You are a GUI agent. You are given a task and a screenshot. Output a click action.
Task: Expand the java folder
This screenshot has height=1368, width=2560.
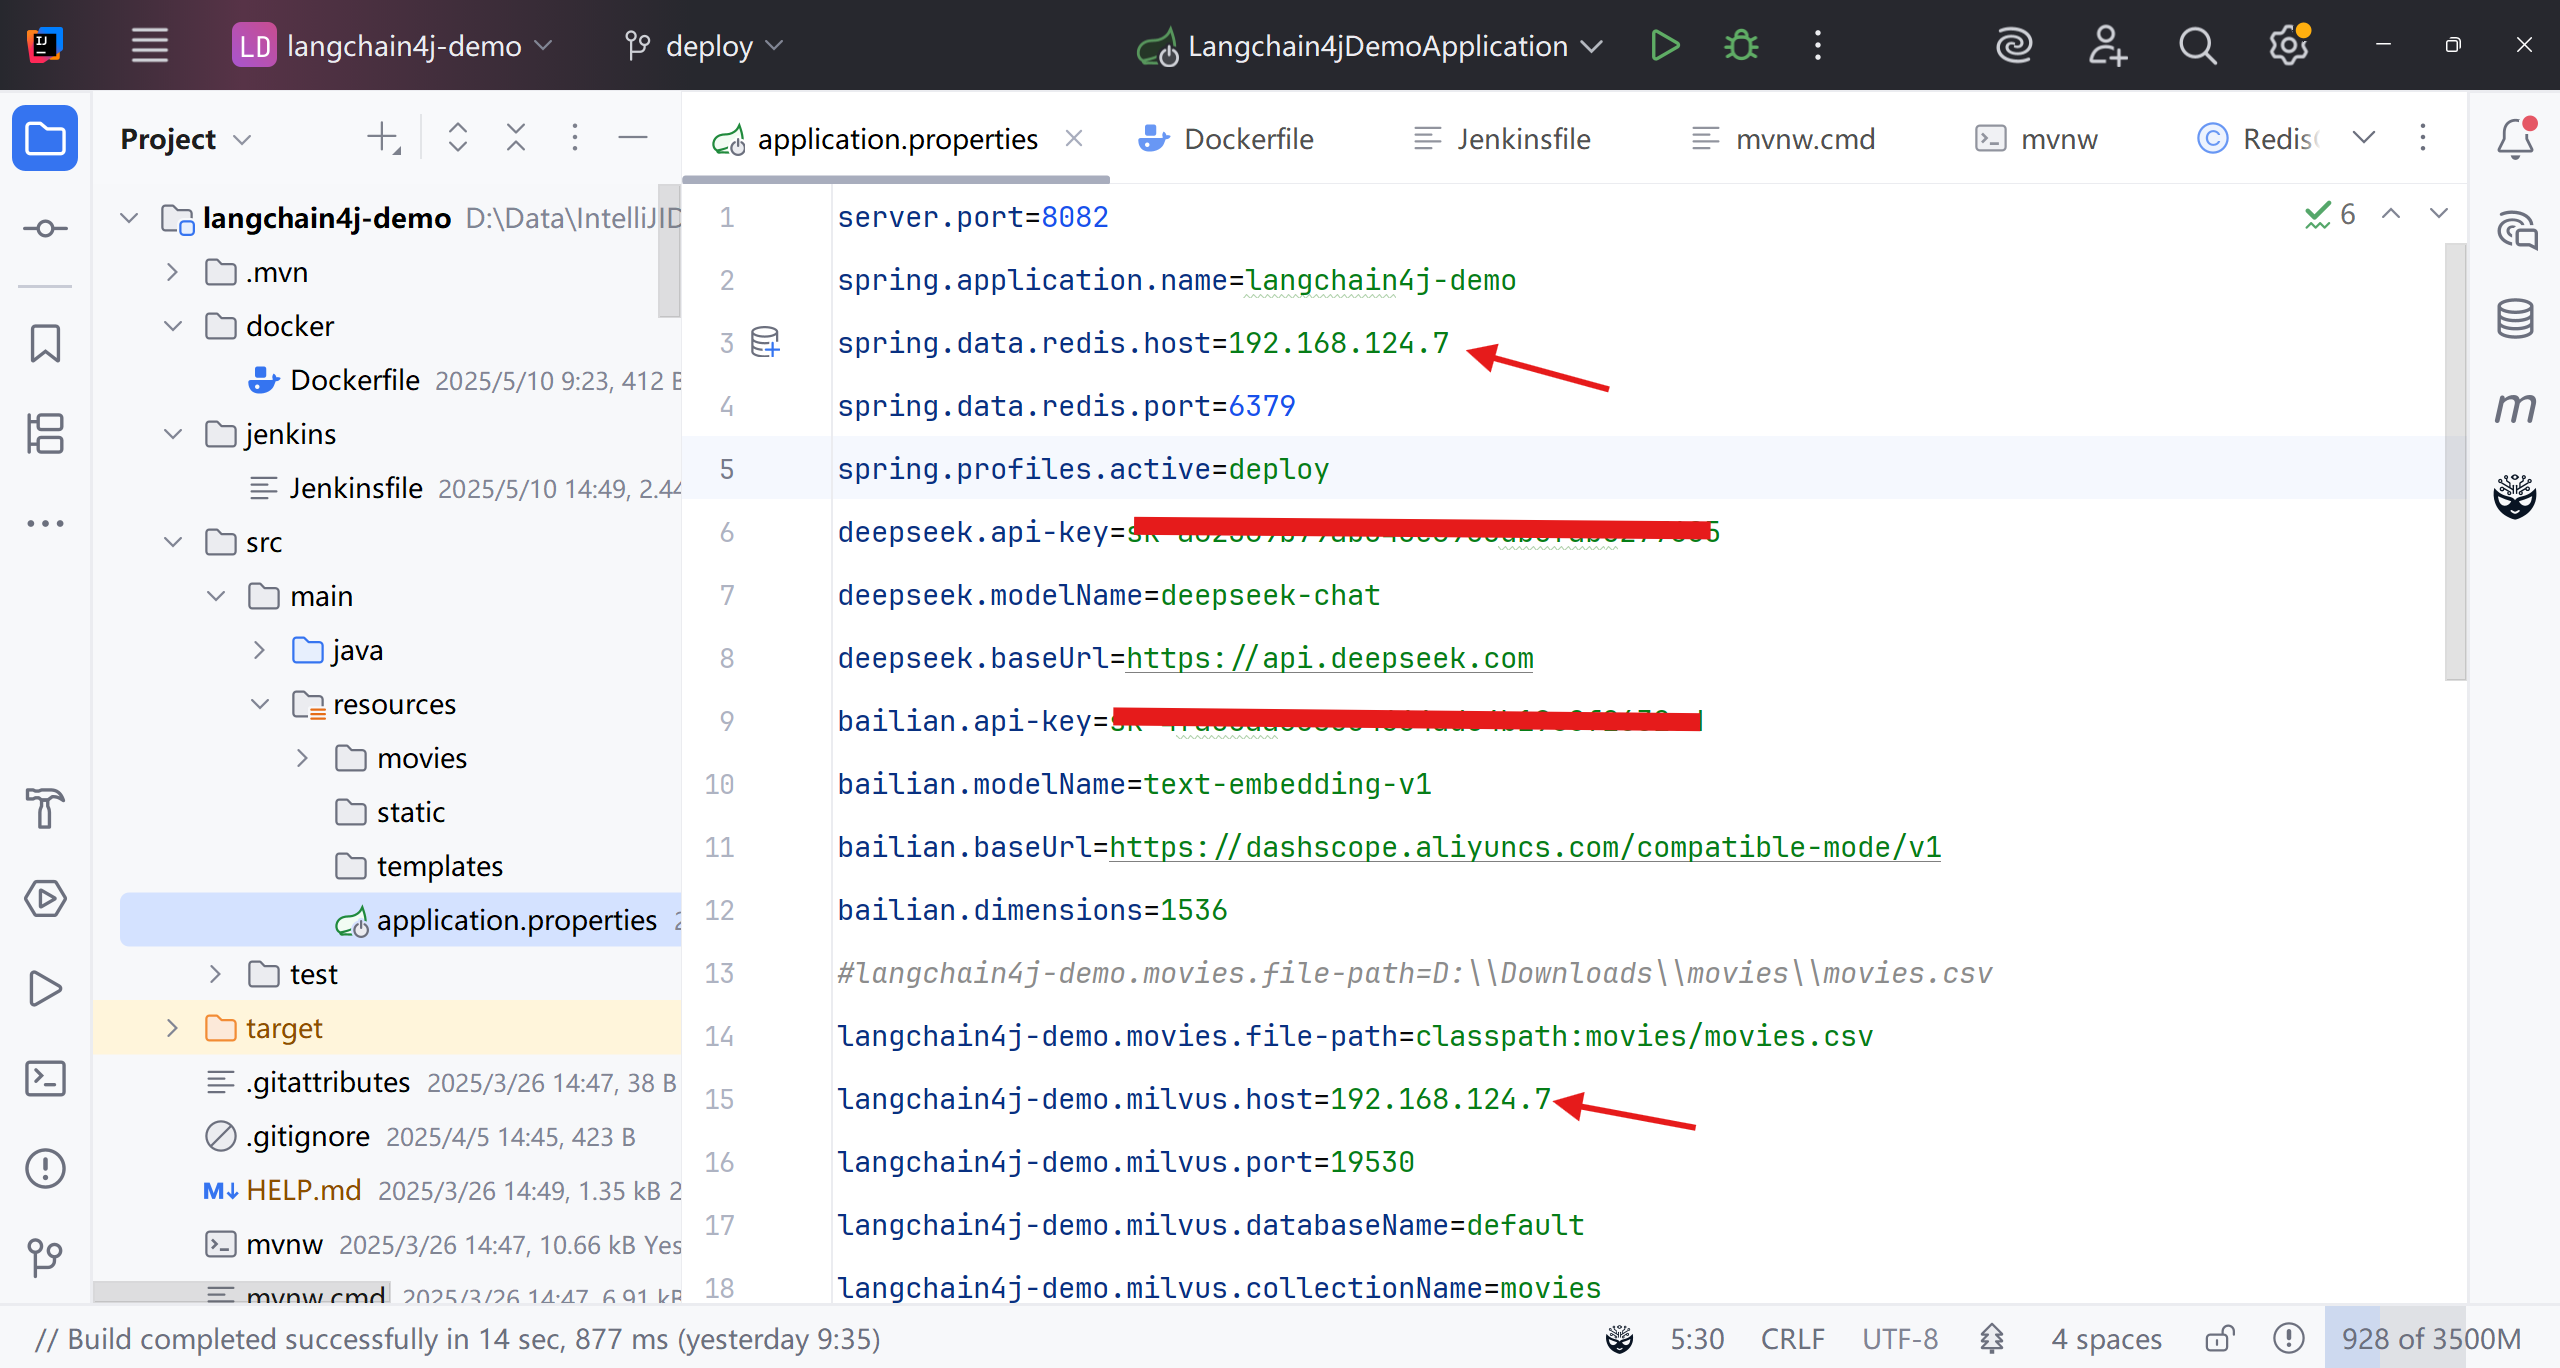pyautogui.click(x=259, y=650)
